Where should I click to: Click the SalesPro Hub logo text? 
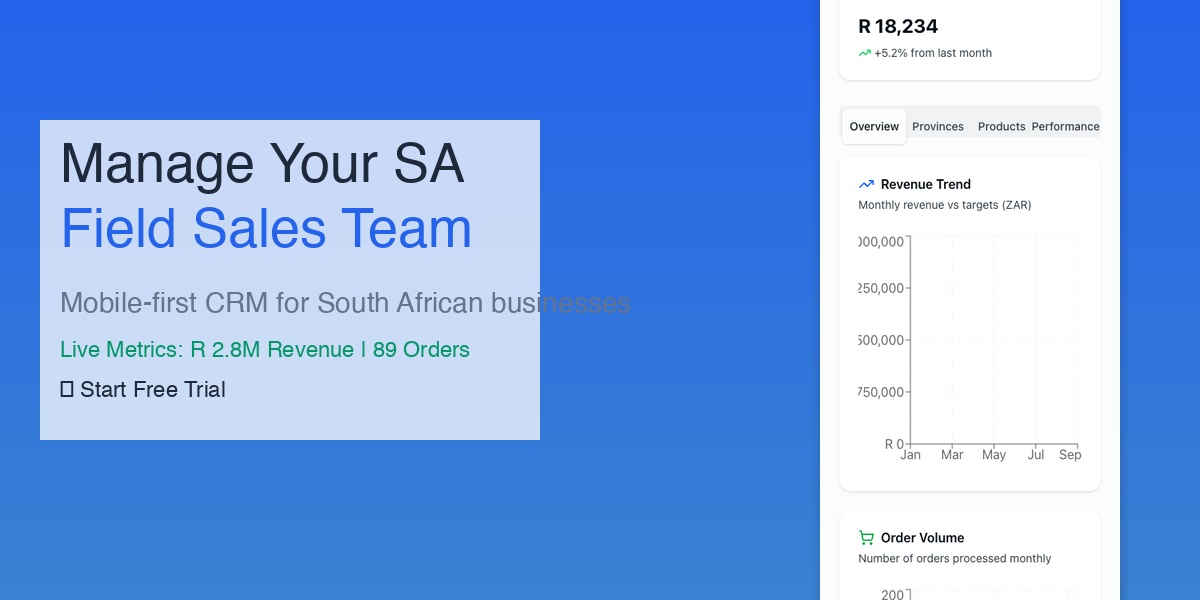(x=158, y=74)
